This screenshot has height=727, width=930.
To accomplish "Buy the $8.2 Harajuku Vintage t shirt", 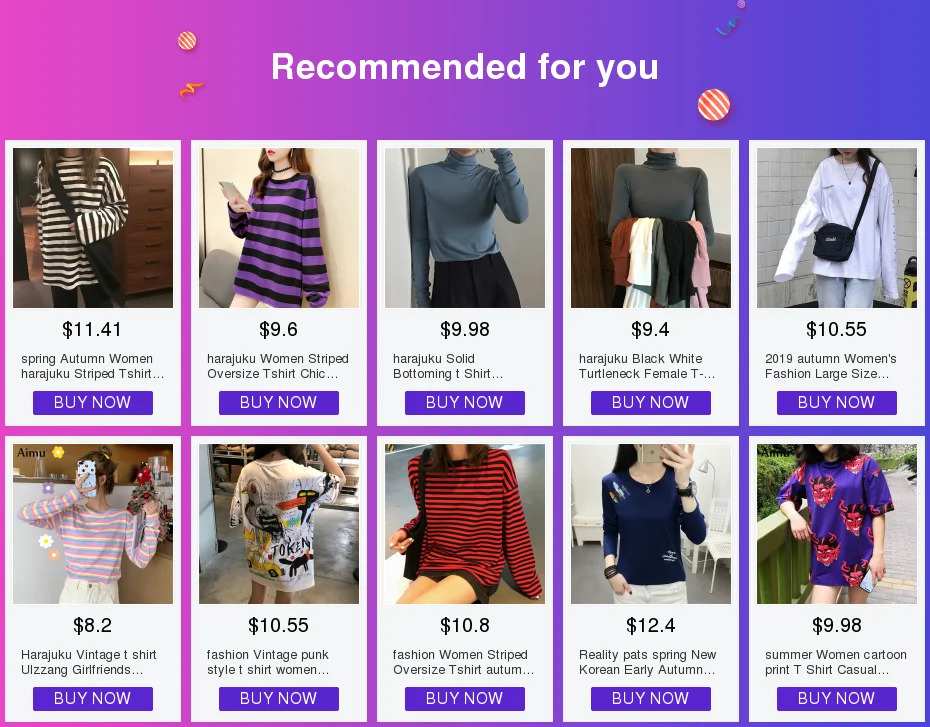I will (x=93, y=699).
